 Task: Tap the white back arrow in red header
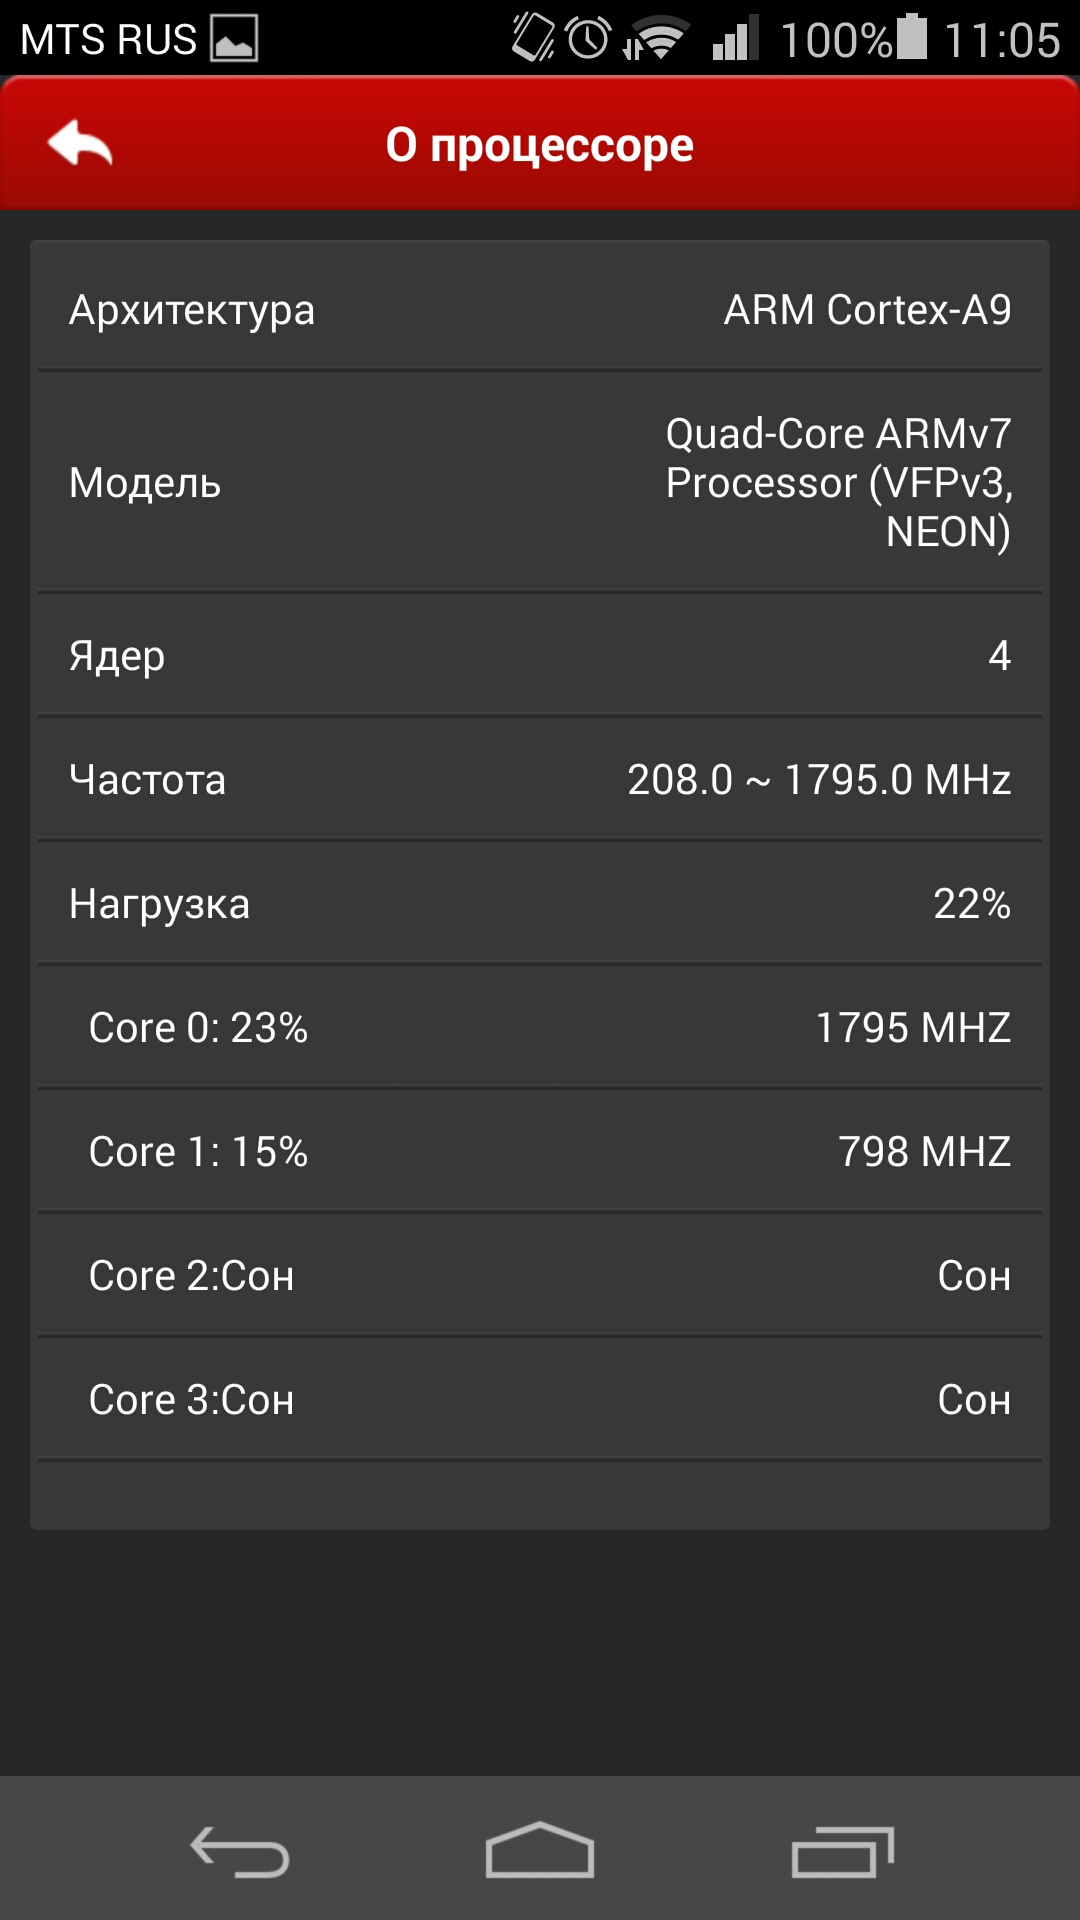tap(80, 144)
